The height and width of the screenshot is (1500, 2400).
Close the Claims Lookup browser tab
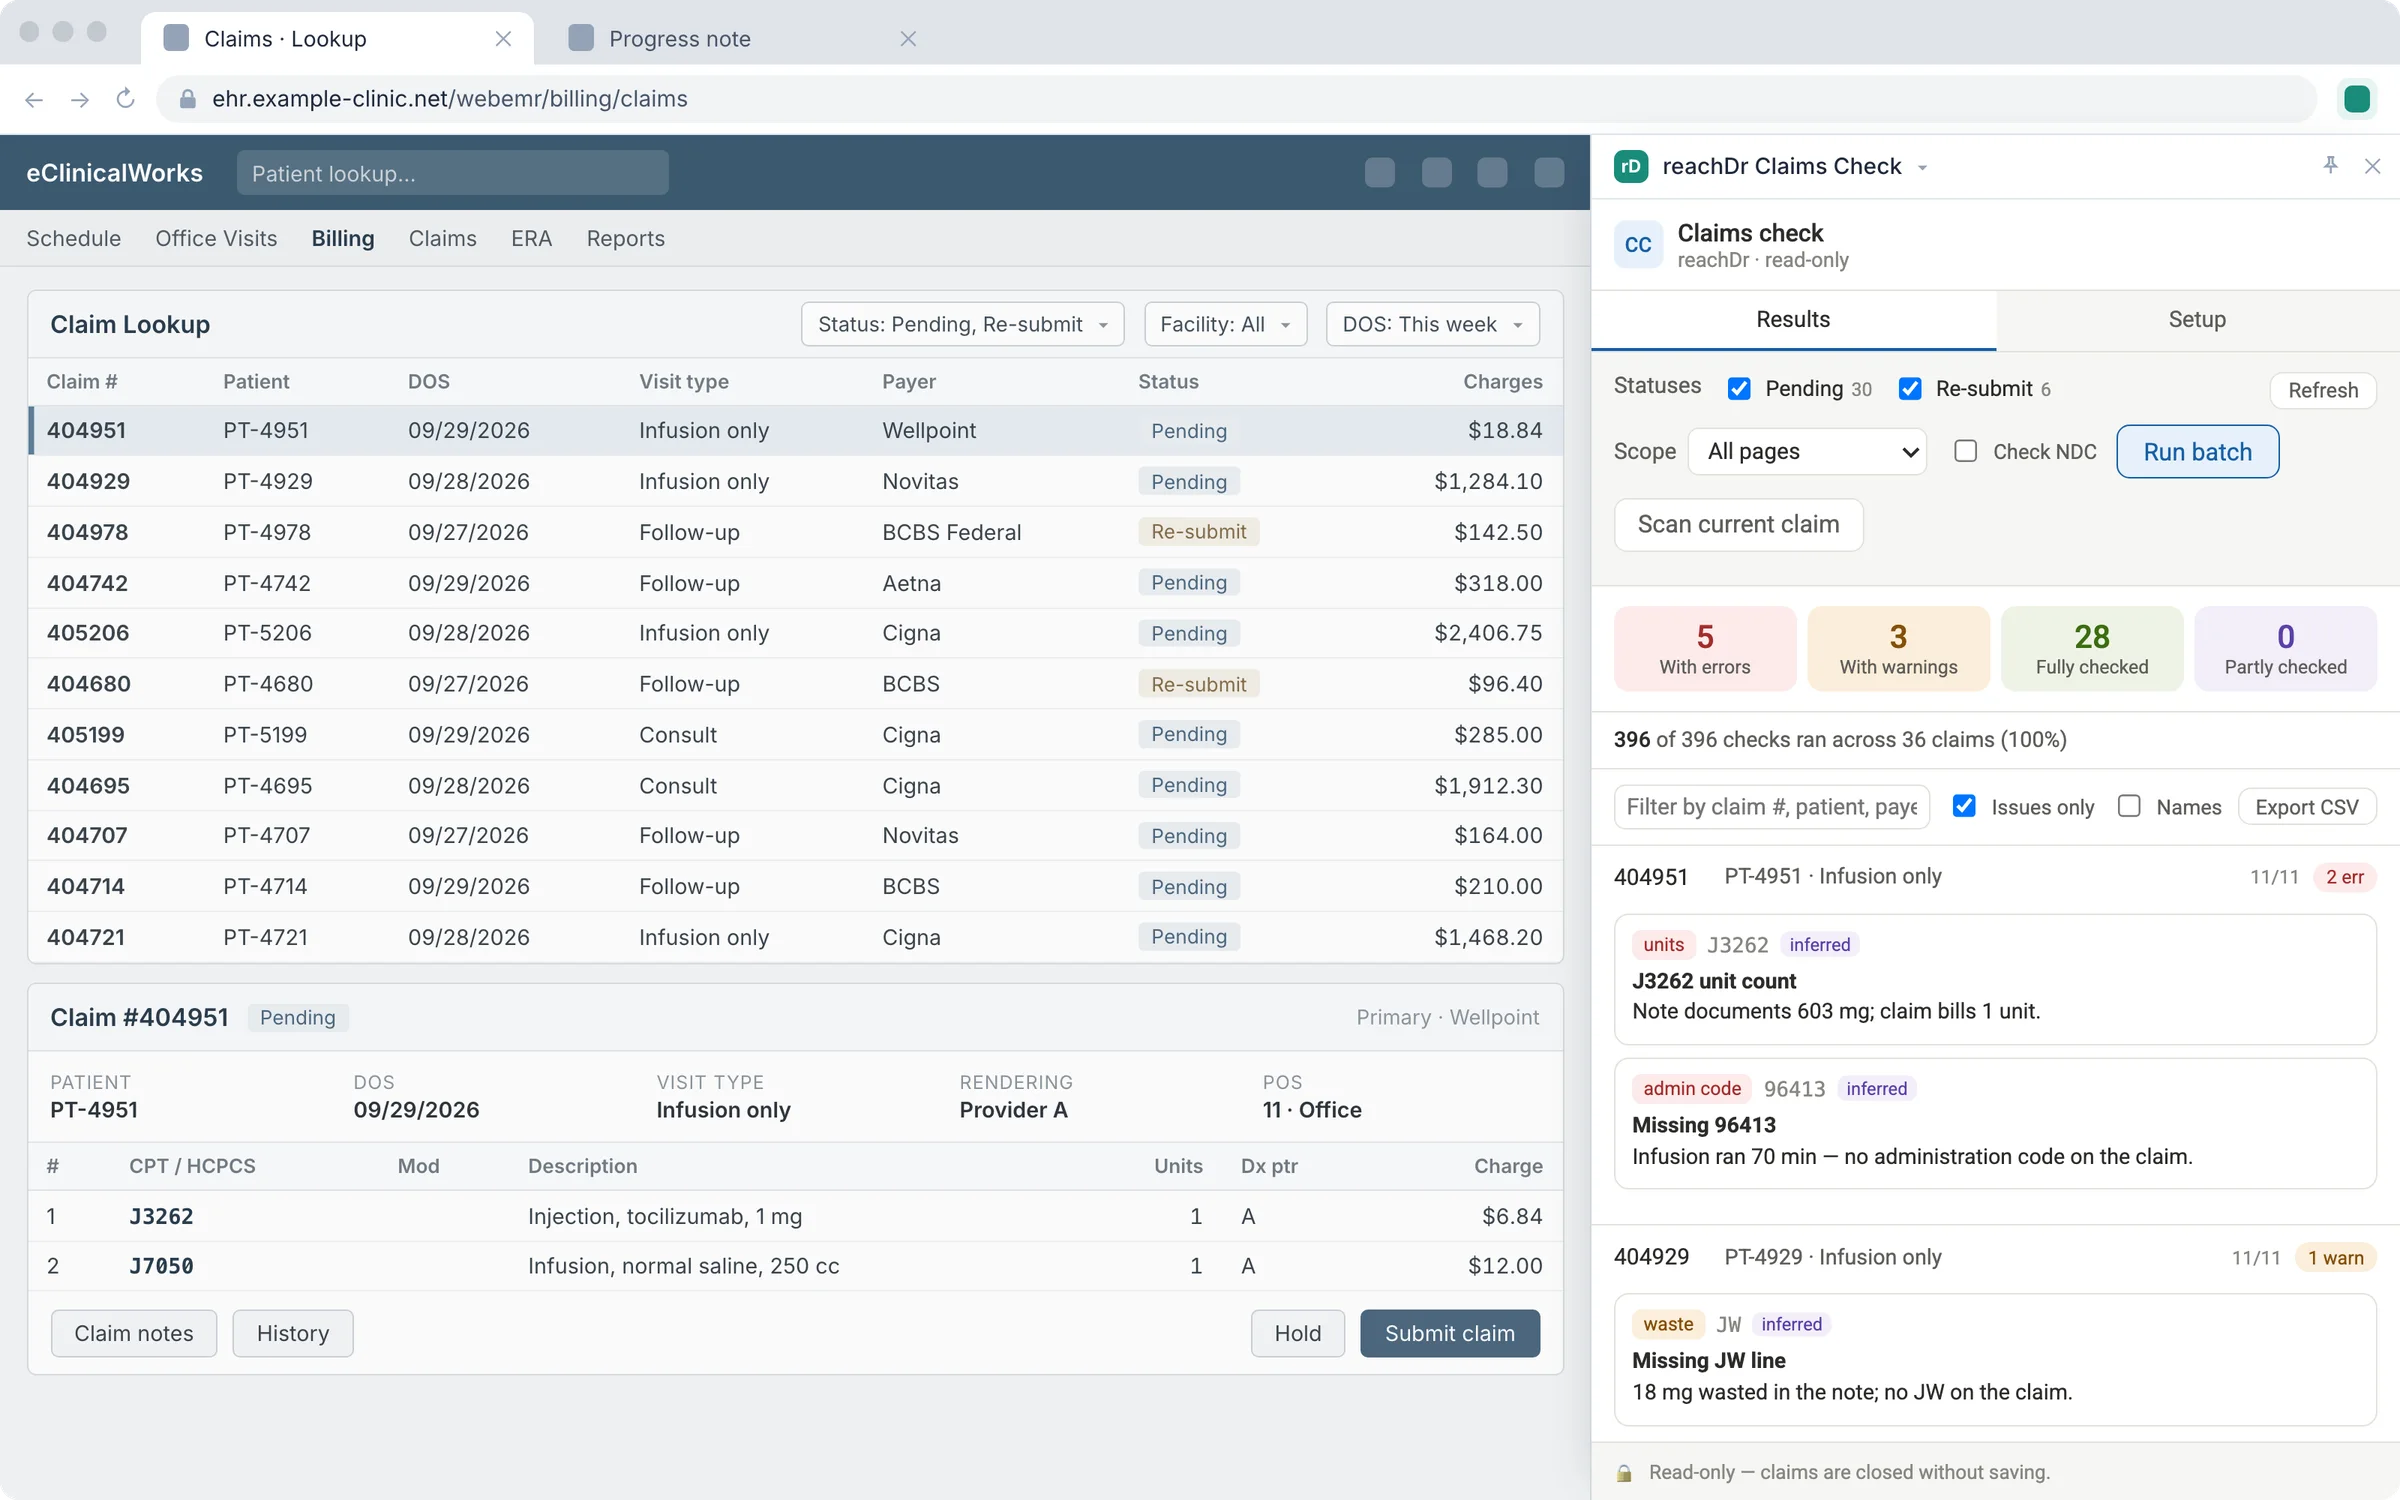pos(503,39)
